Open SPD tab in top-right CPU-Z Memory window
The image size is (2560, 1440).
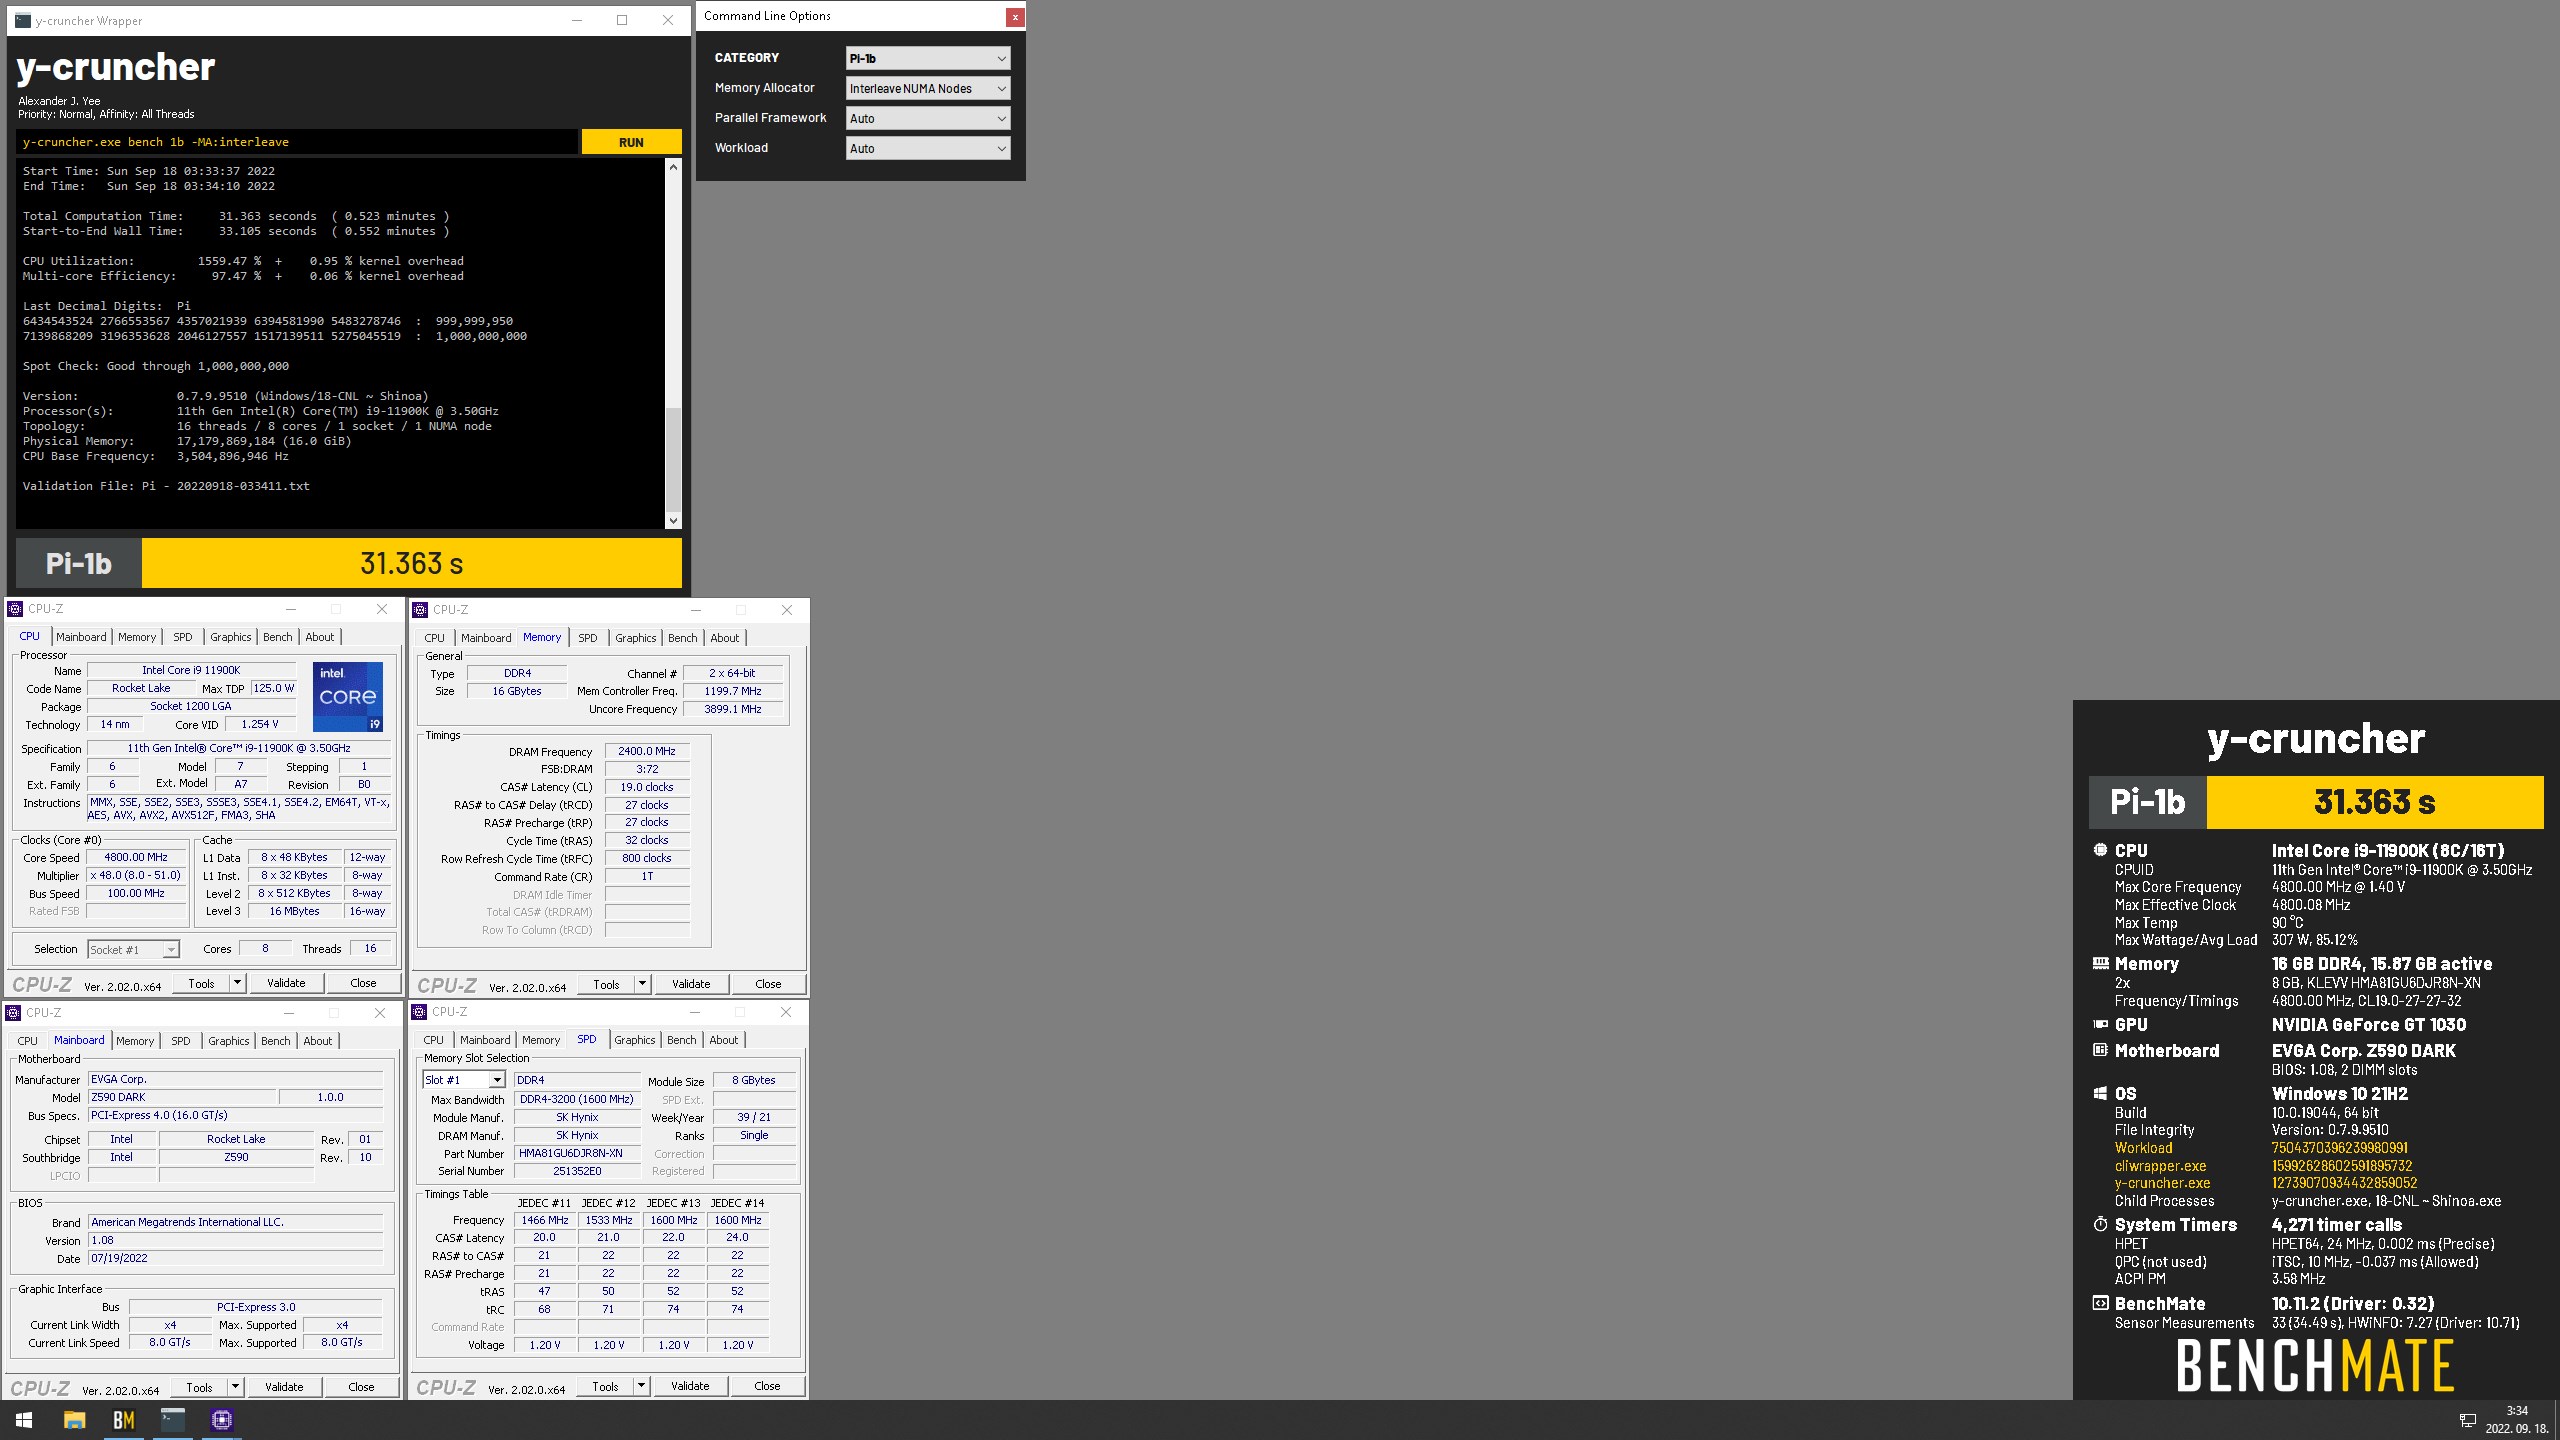pos(588,638)
